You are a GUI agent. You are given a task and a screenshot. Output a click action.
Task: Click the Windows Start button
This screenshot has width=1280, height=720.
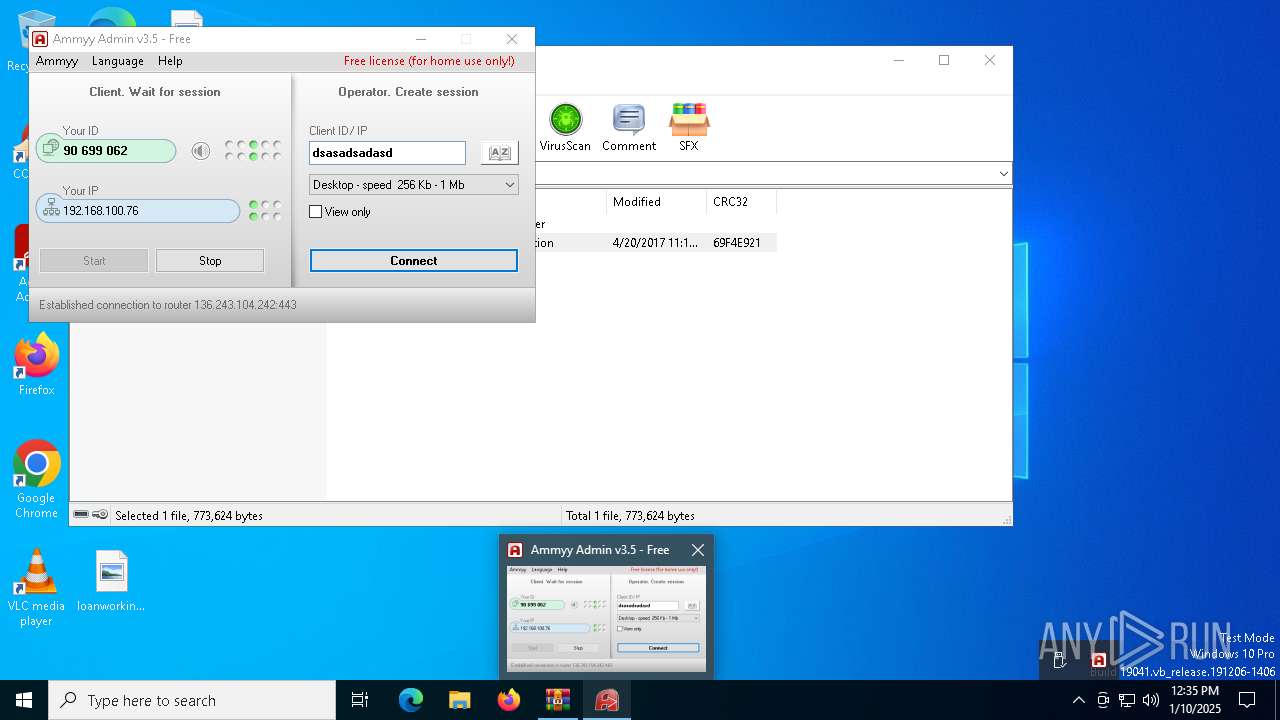(x=24, y=700)
